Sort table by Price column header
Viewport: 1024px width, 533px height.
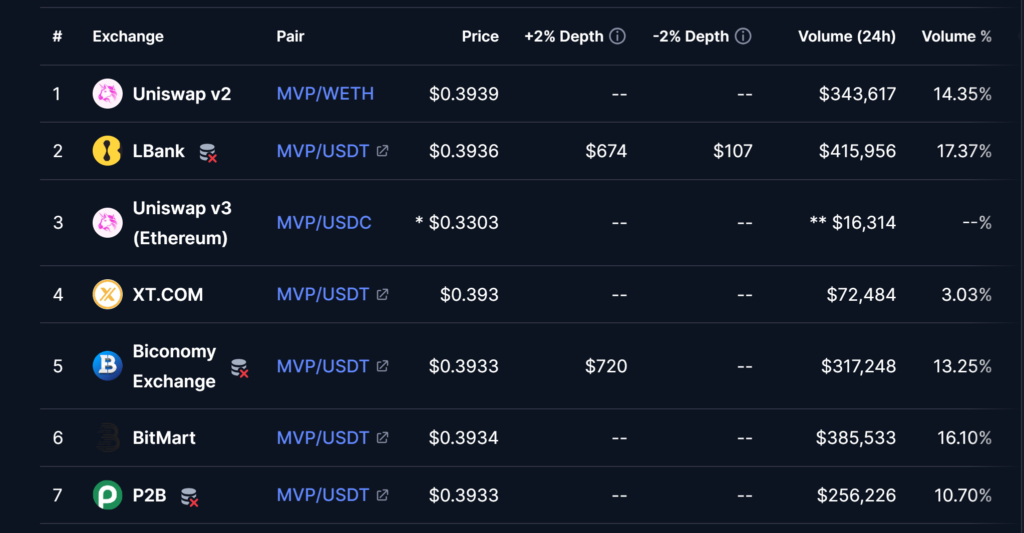pyautogui.click(x=480, y=36)
